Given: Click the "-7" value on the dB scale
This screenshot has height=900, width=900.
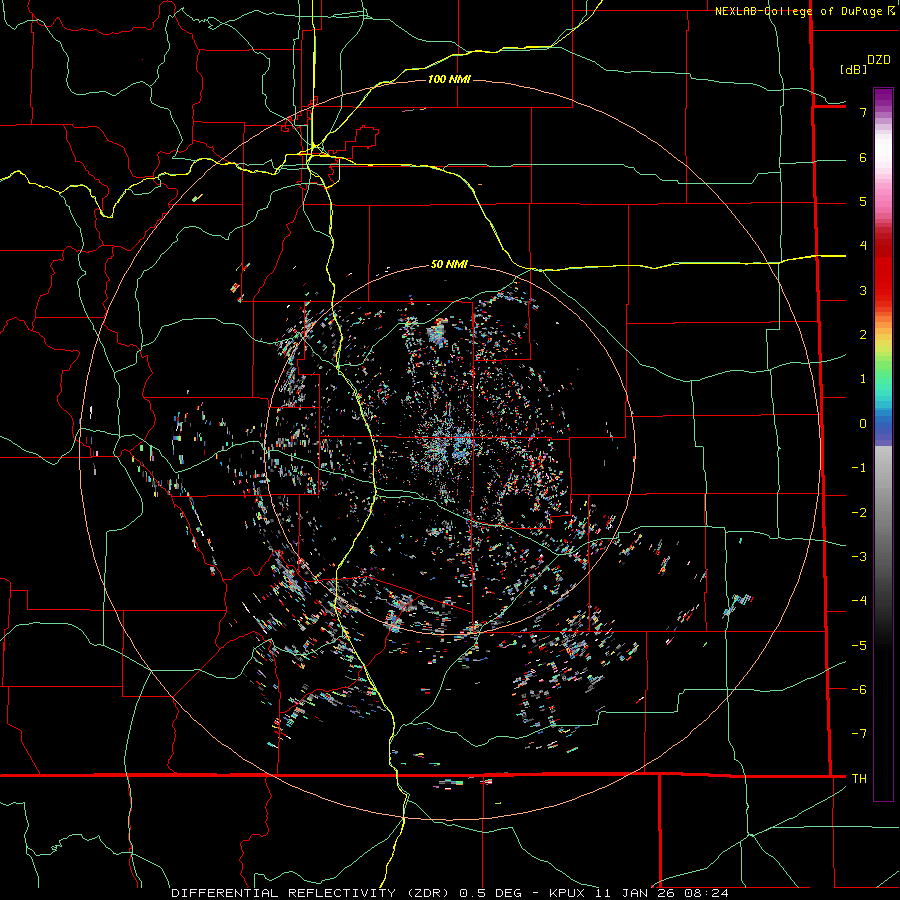Looking at the screenshot, I should [859, 734].
